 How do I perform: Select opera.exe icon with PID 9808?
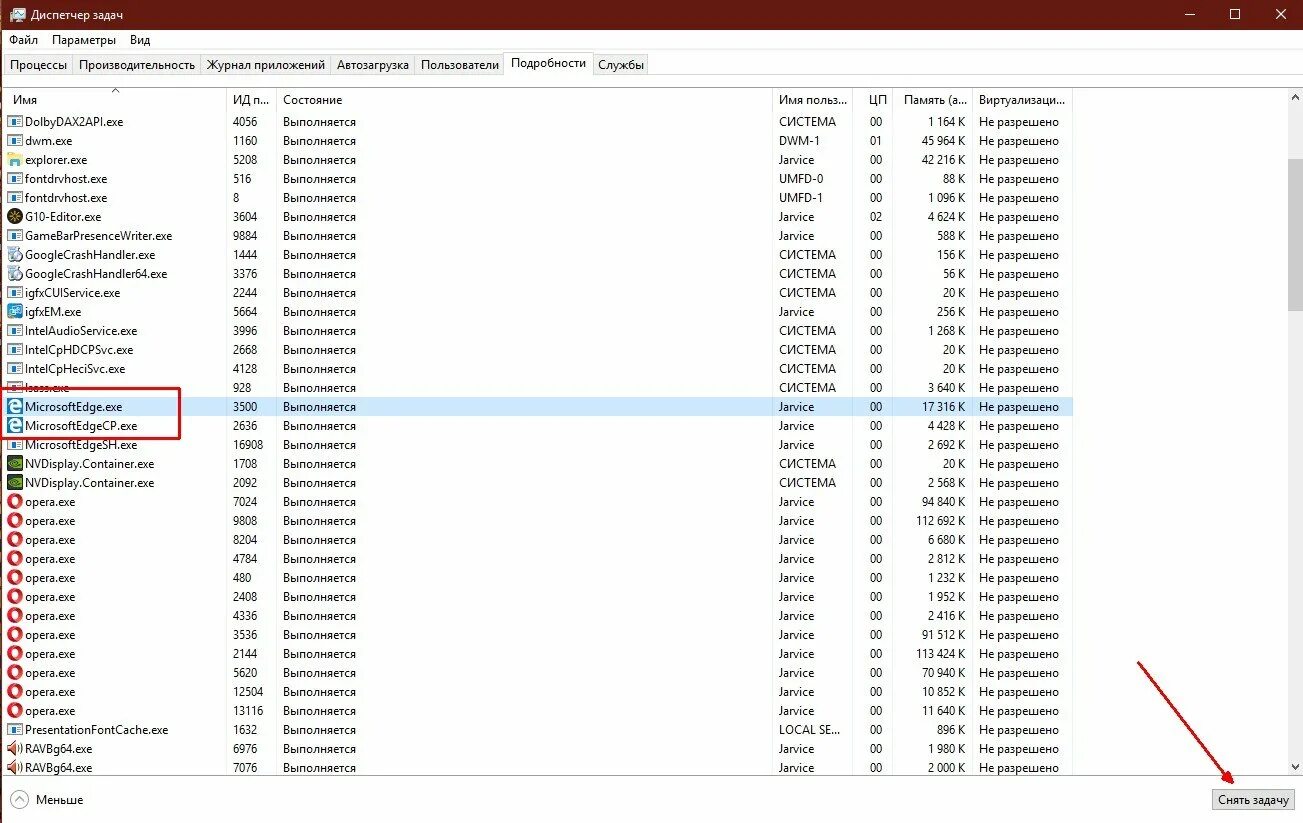(15, 521)
